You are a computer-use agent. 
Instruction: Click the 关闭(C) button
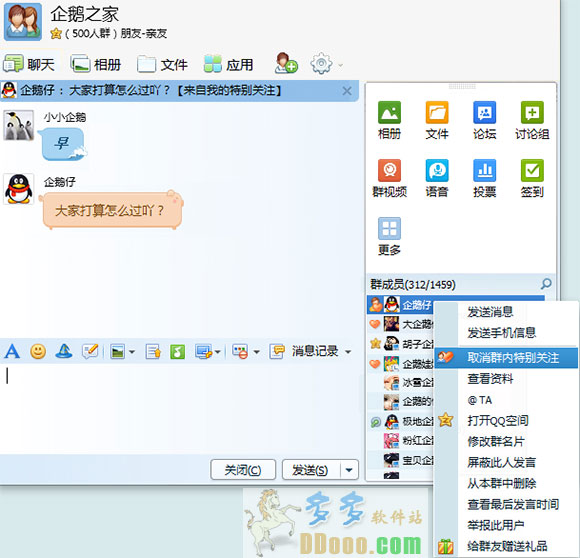243,470
